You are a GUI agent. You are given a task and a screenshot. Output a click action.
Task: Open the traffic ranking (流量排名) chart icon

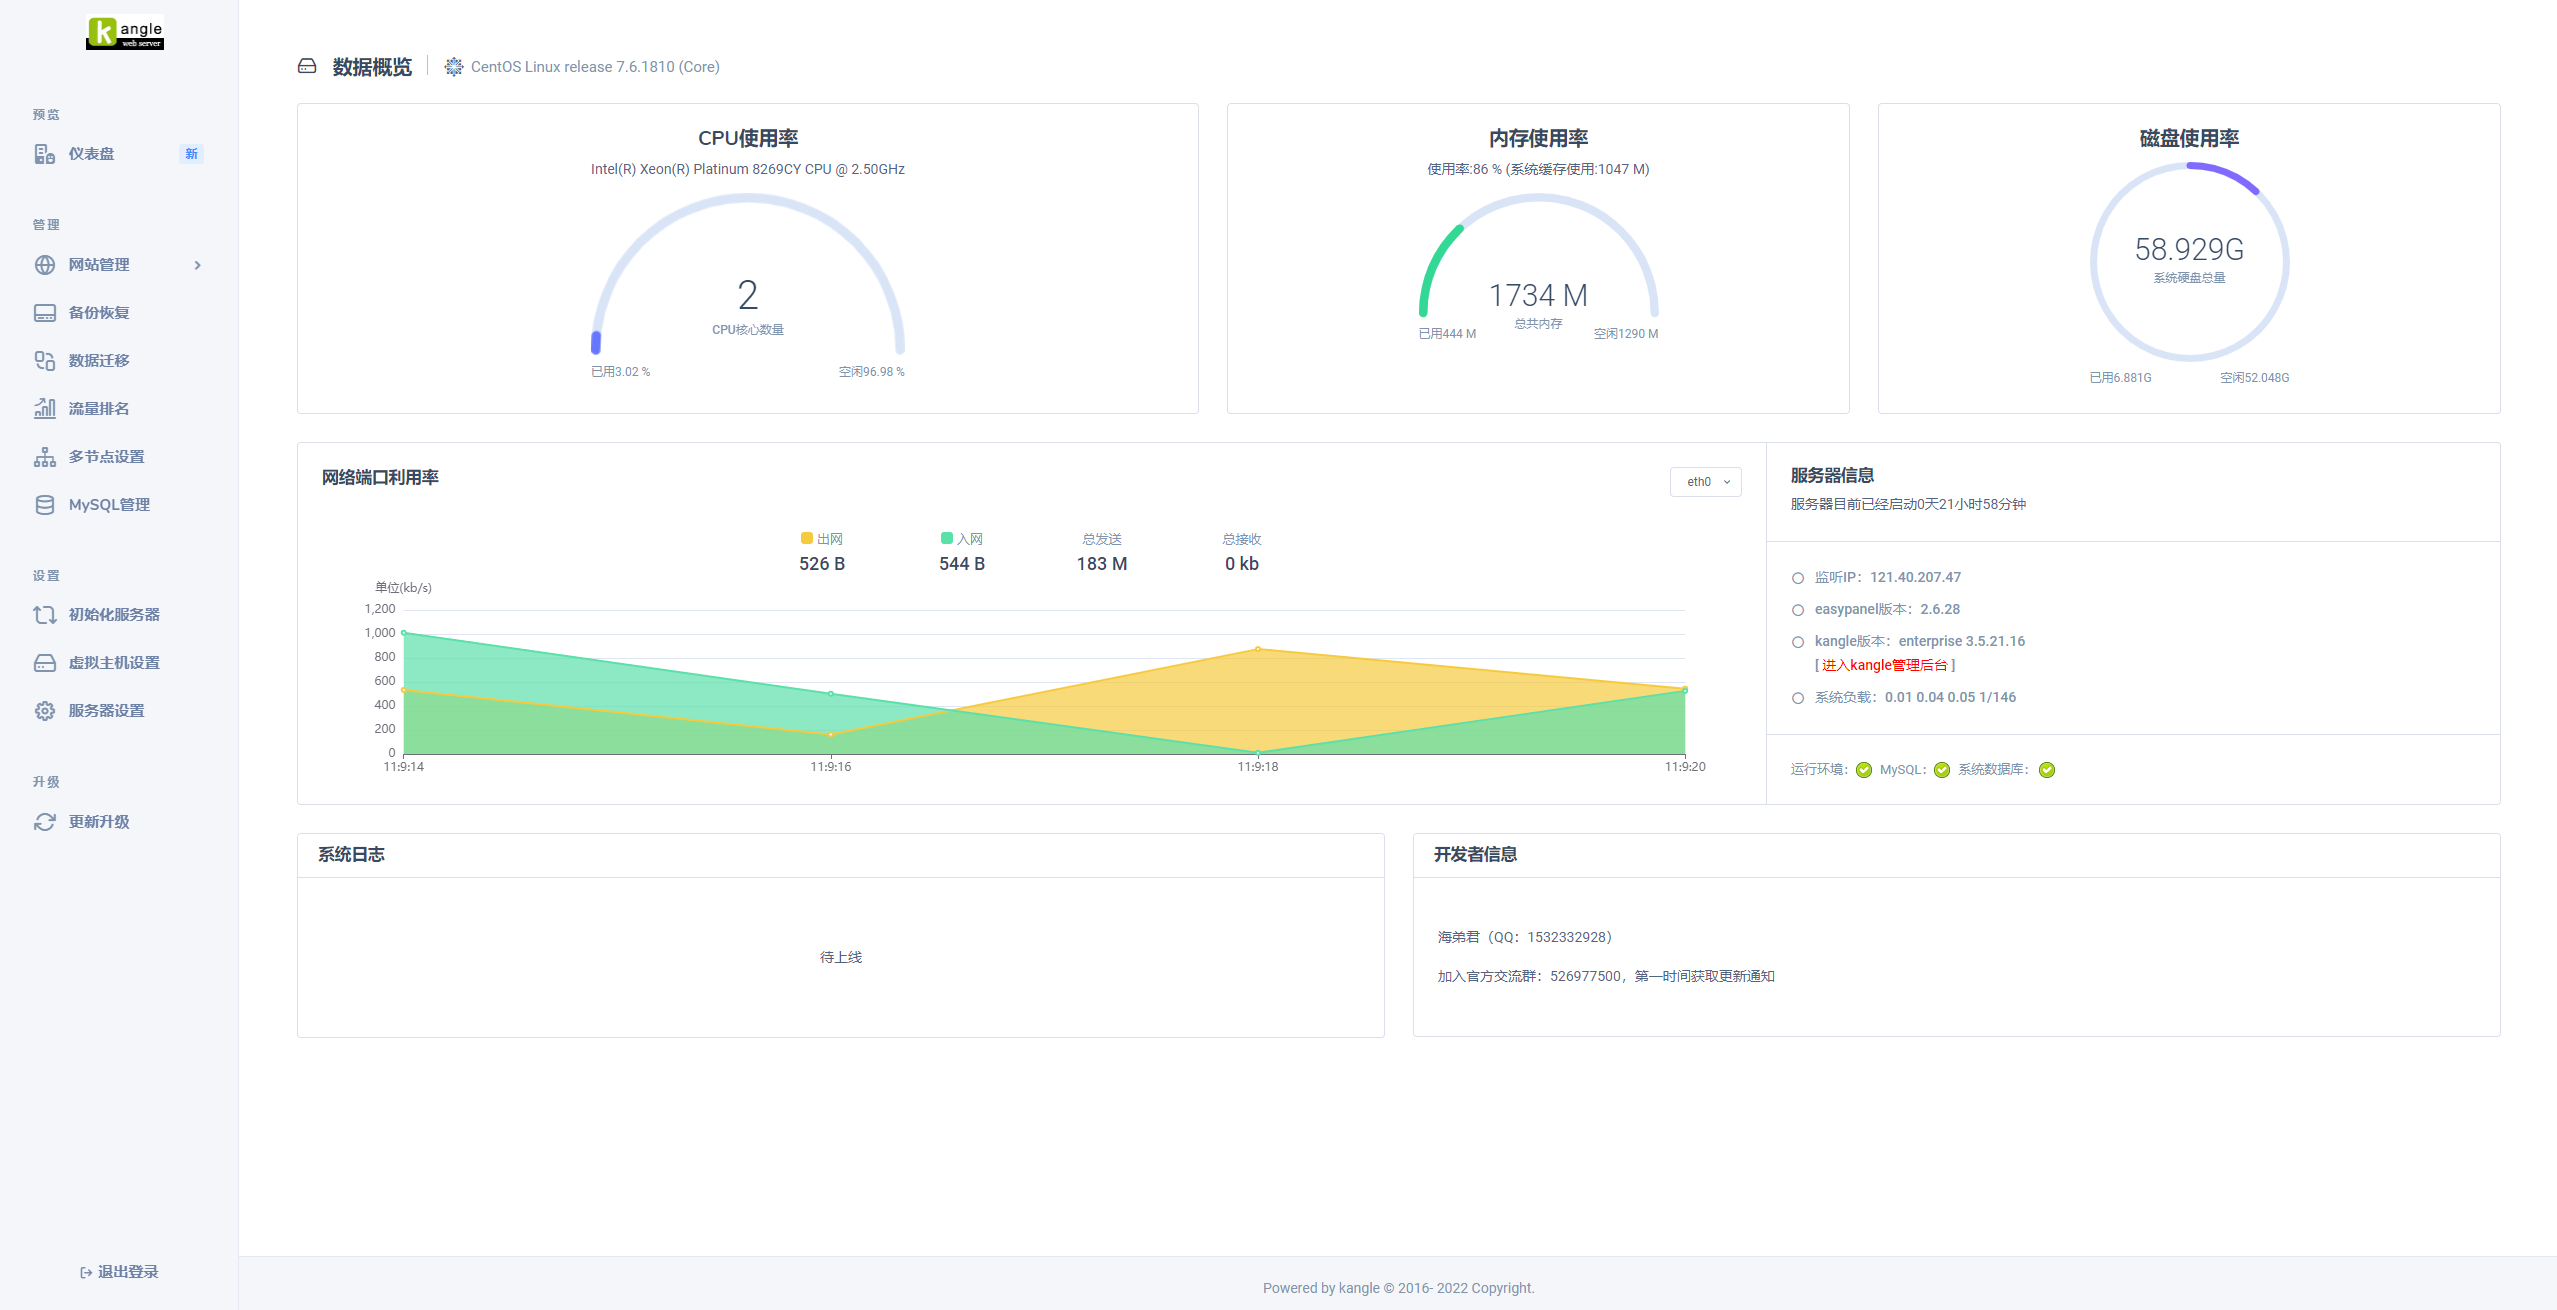point(45,408)
